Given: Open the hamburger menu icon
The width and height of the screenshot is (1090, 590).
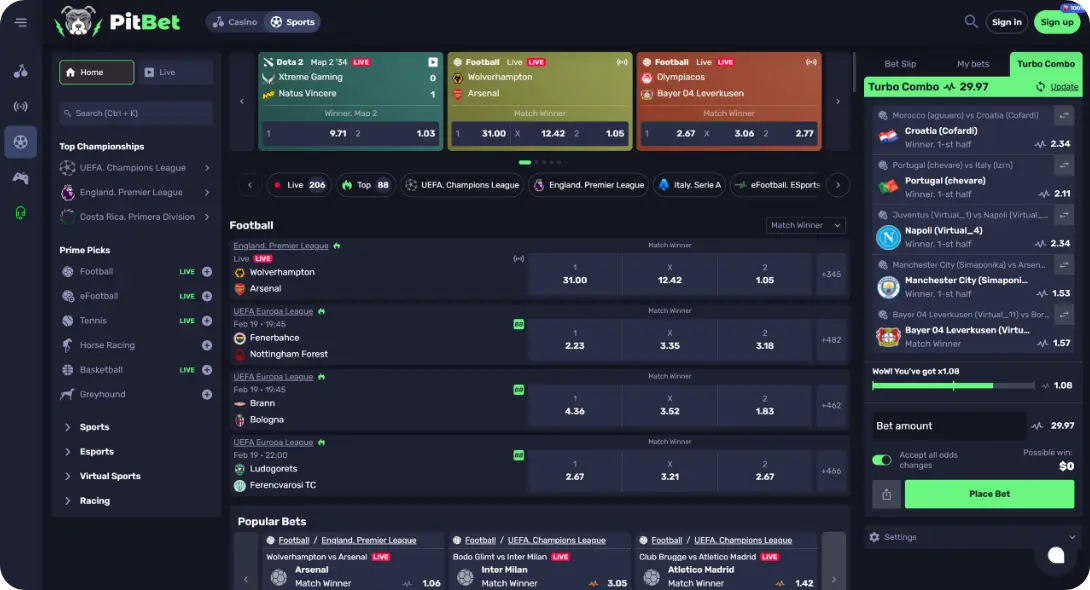Looking at the screenshot, I should tap(21, 22).
